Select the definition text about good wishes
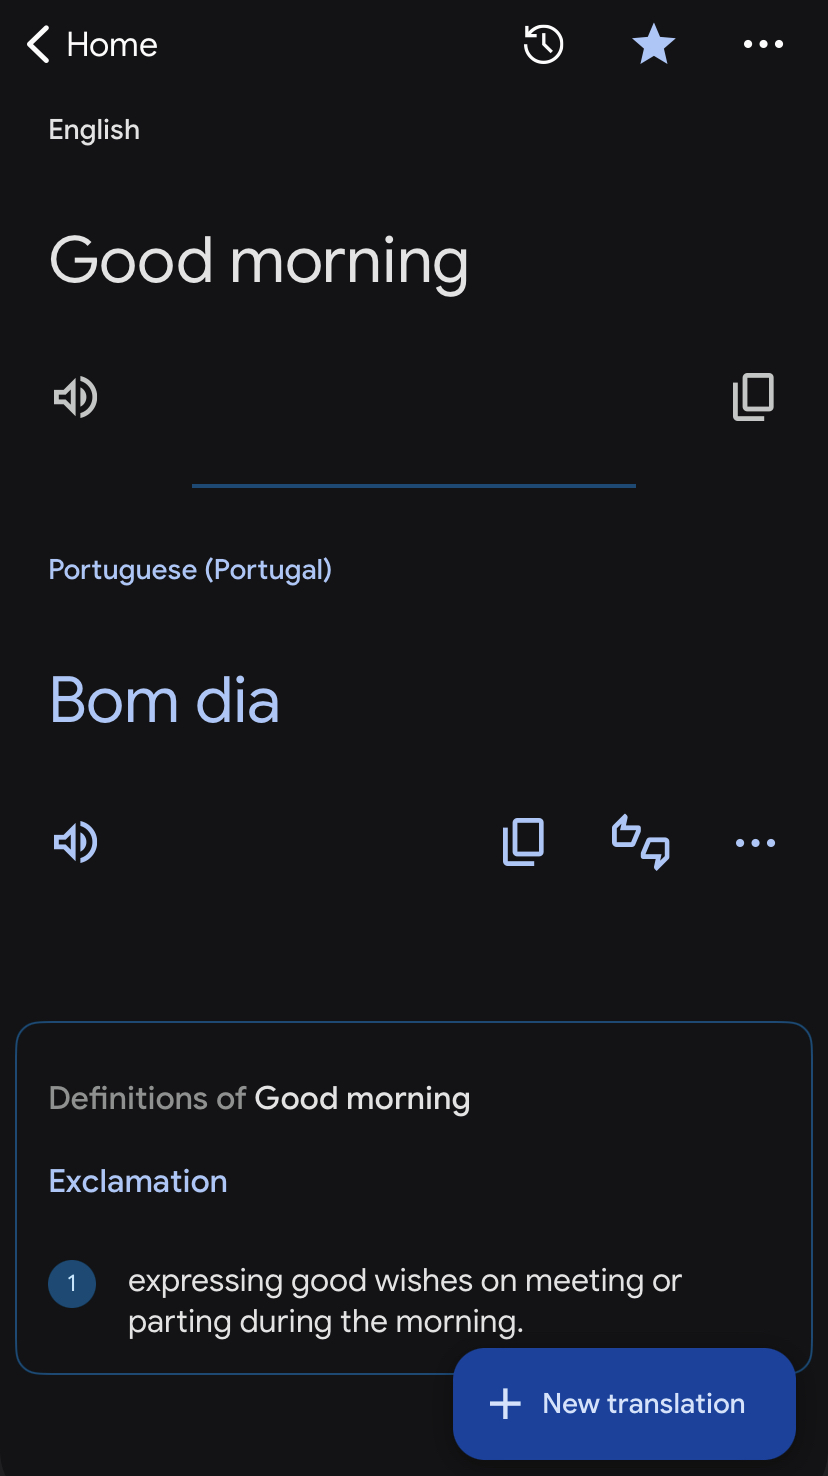This screenshot has width=828, height=1476. click(x=405, y=1301)
